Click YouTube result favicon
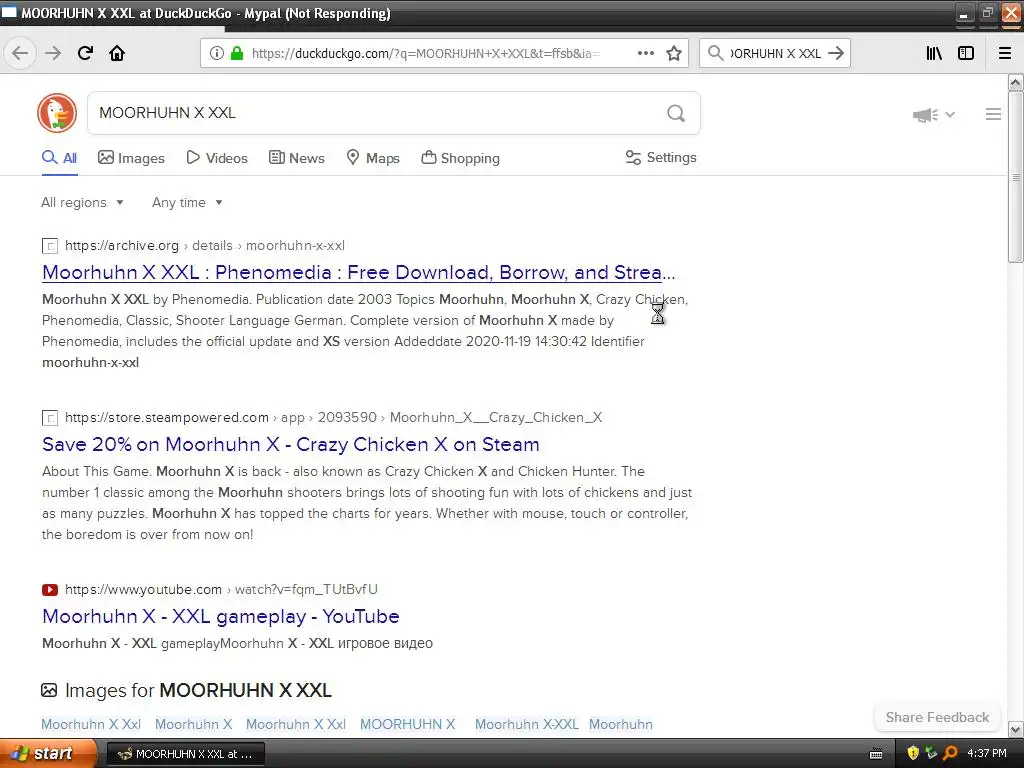Screen dimensions: 1024x768 [x=50, y=590]
